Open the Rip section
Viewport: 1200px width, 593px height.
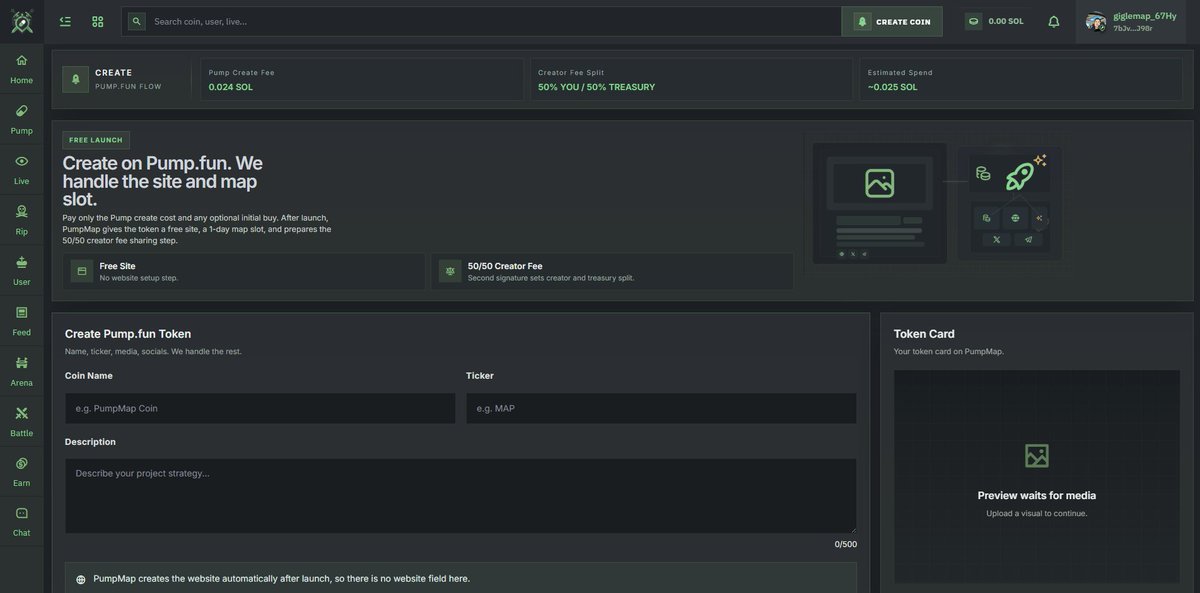point(21,220)
